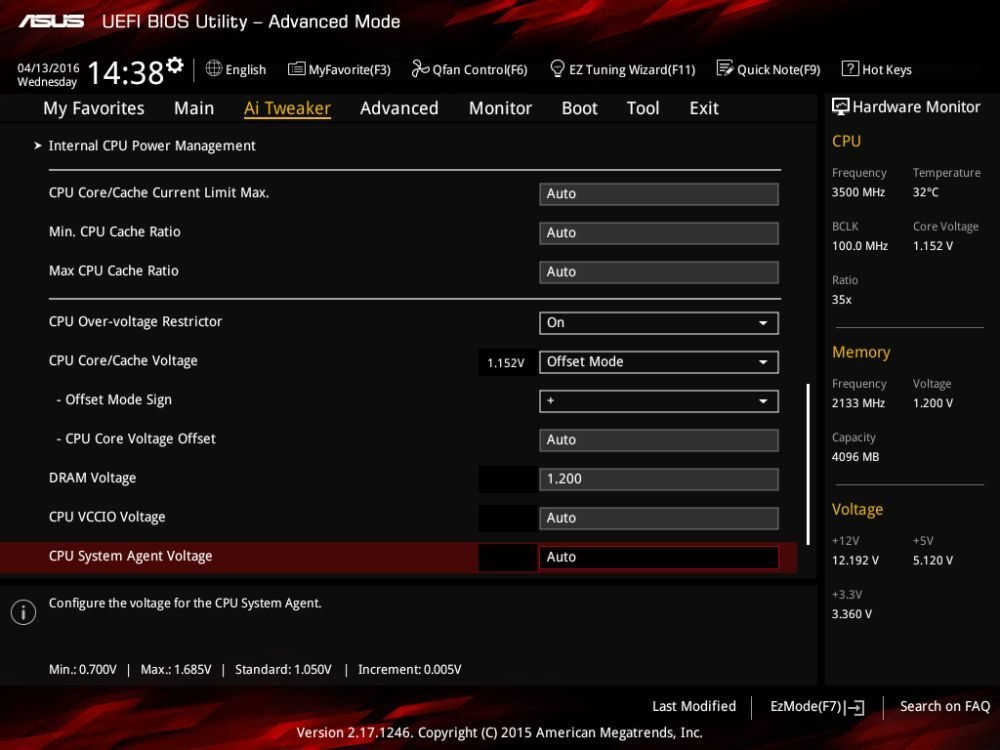Click the ASUS logo
The width and height of the screenshot is (1000, 750).
pos(51,21)
